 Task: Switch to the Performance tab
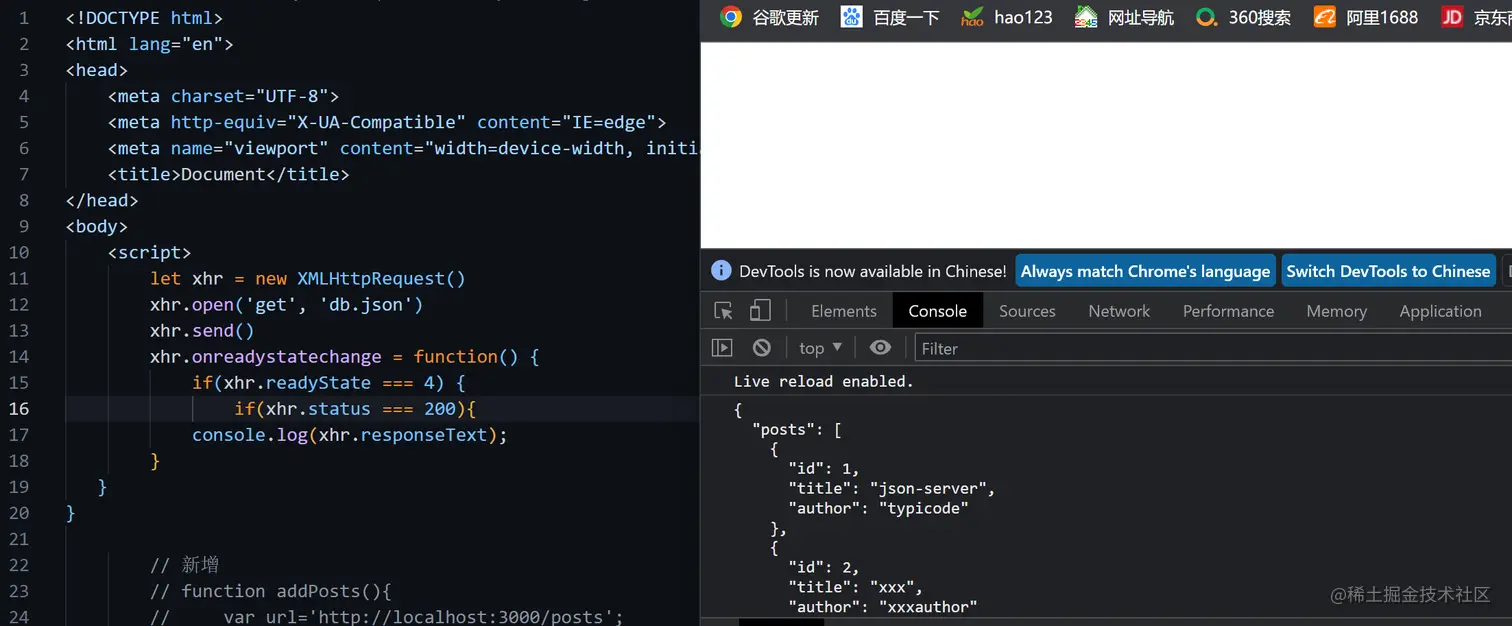1228,311
